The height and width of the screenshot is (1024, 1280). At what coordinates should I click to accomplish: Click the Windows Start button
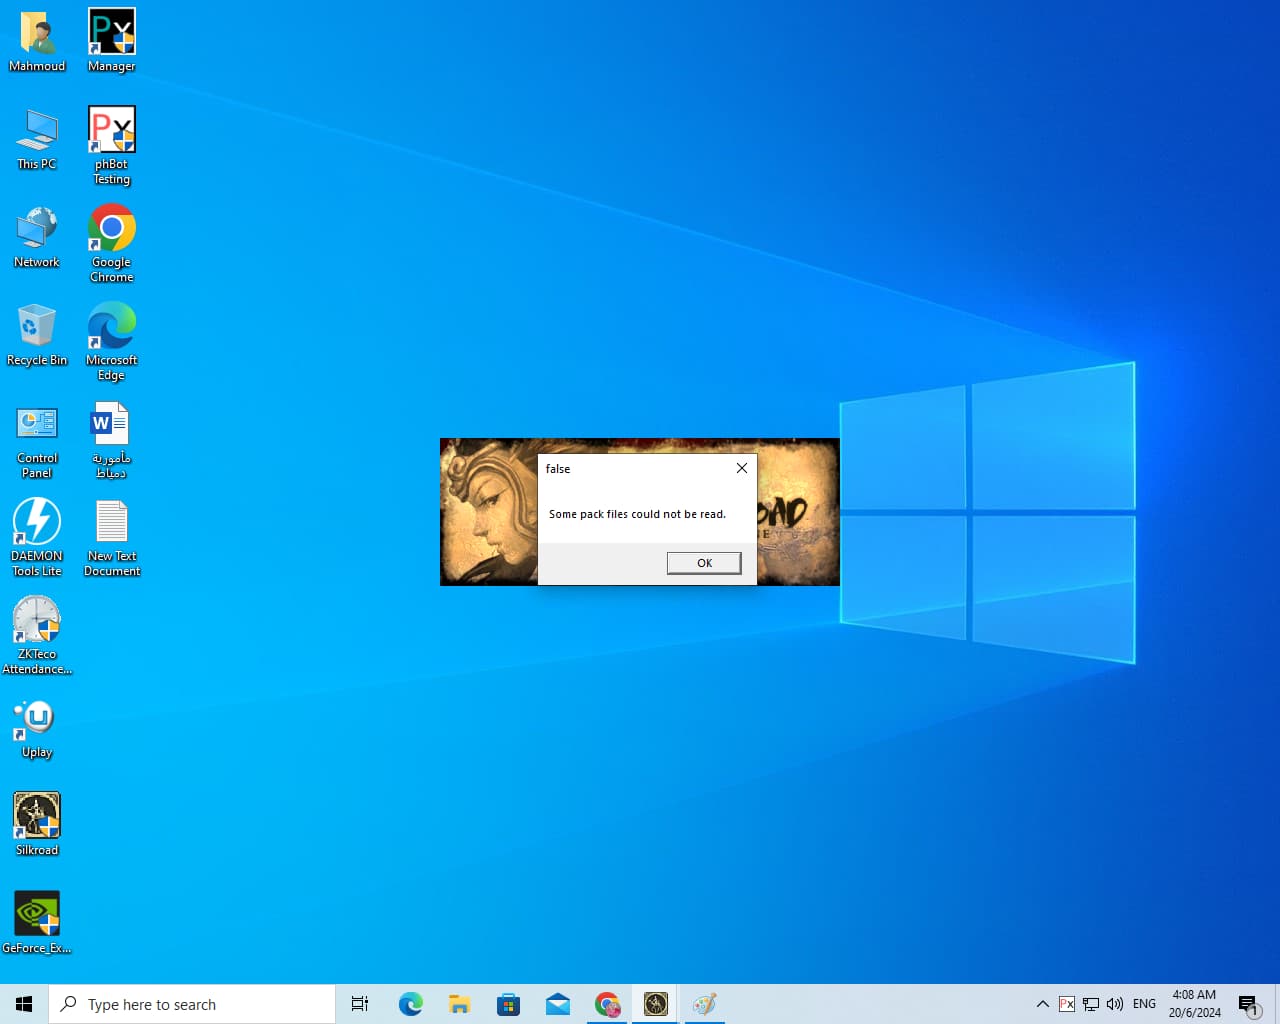(24, 1004)
